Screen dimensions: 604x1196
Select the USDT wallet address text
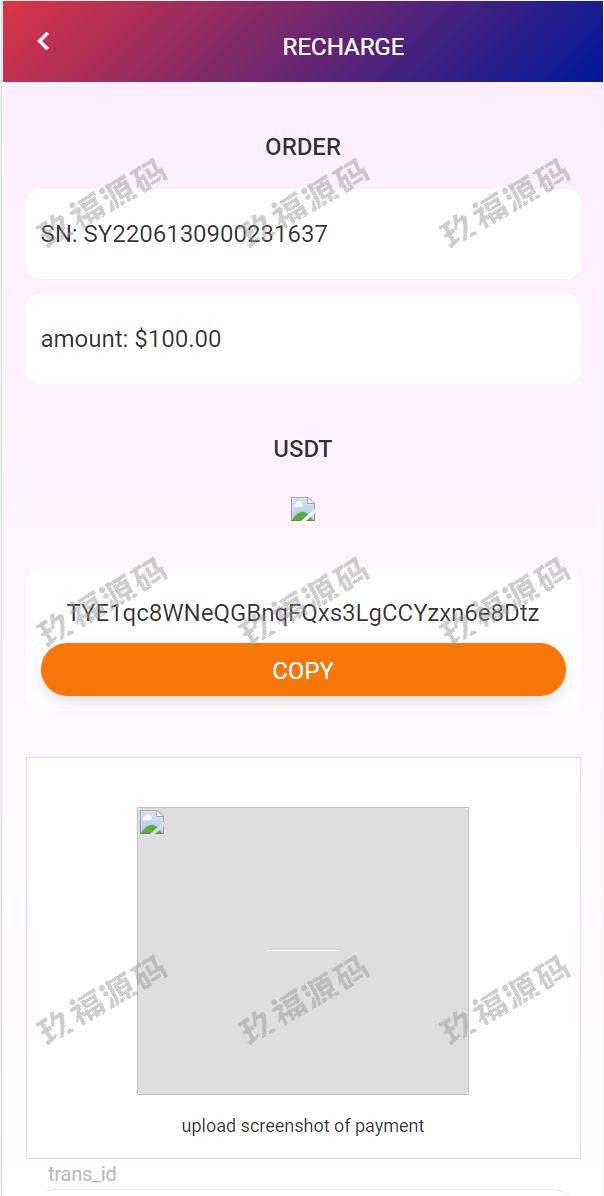pos(303,612)
